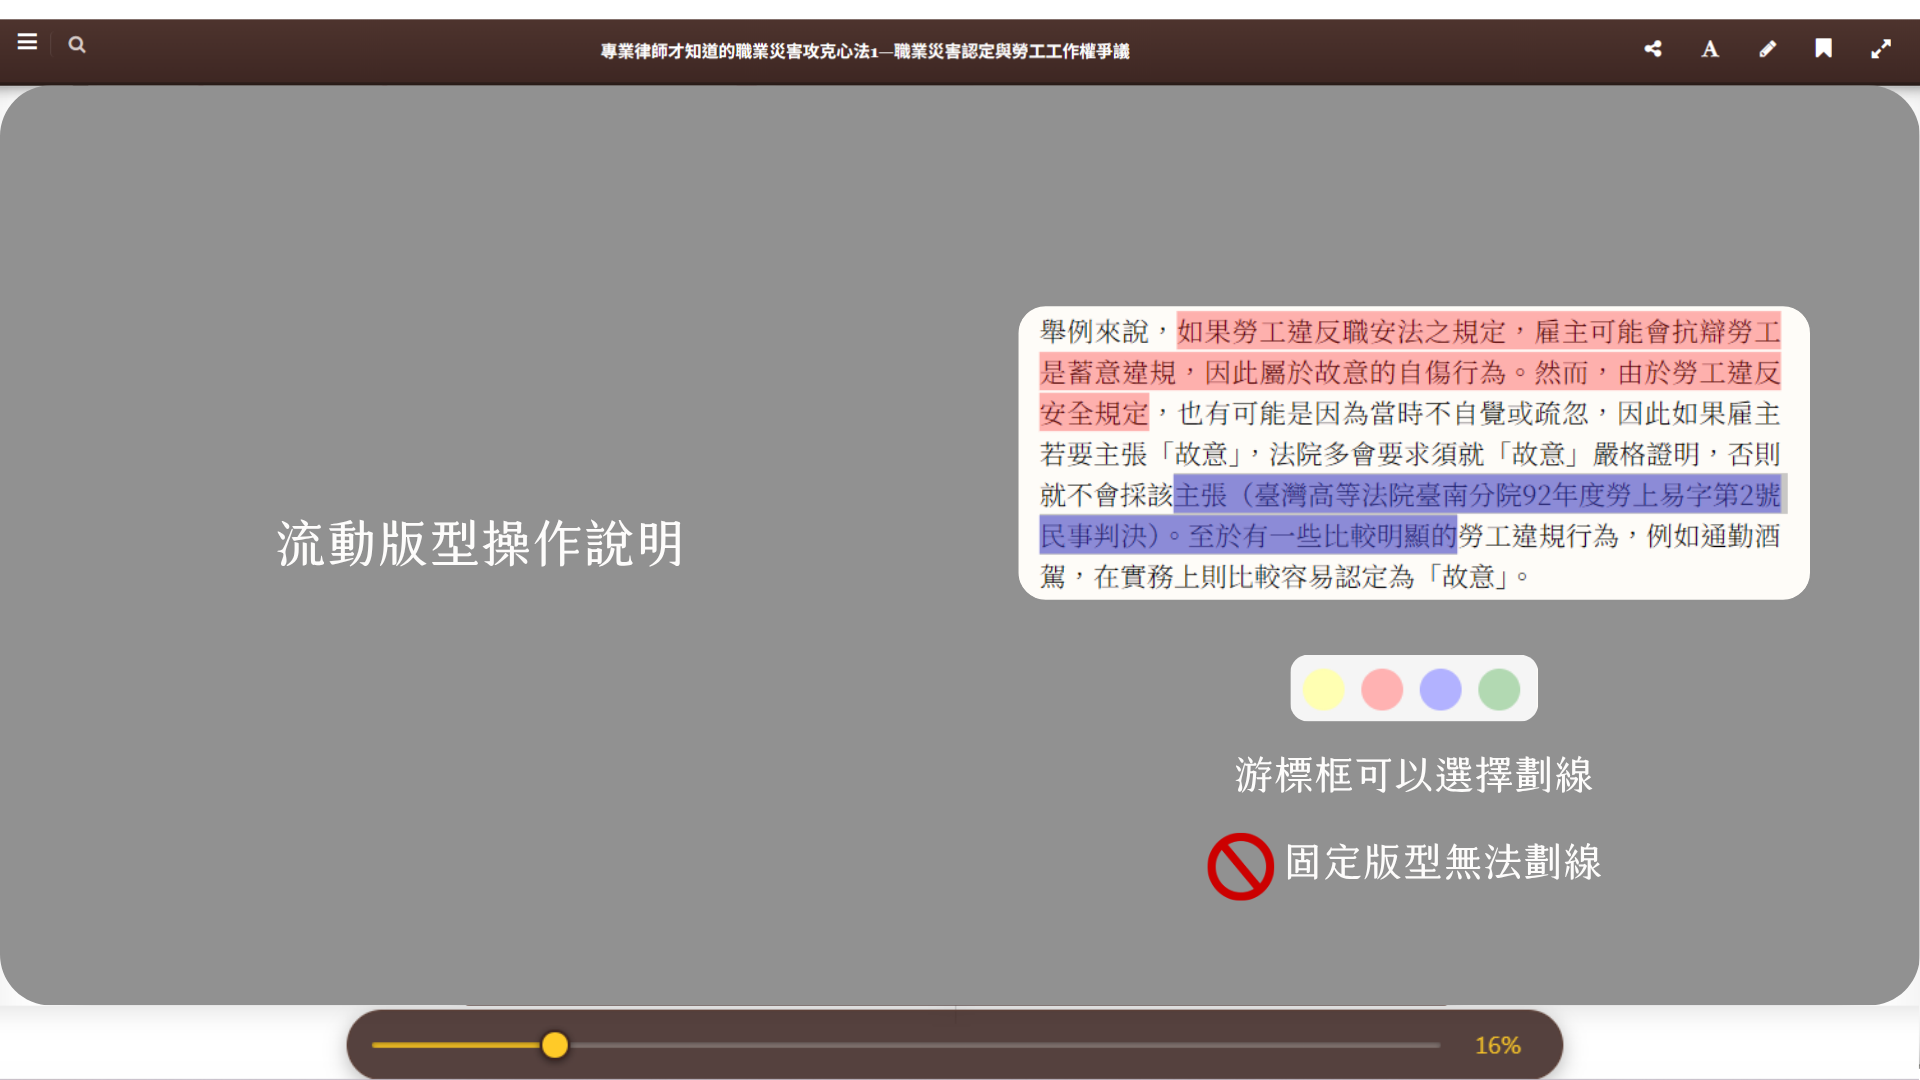Screen dimensions: 1920x1080
Task: Click the green highlight color circle
Action: pos(1499,689)
